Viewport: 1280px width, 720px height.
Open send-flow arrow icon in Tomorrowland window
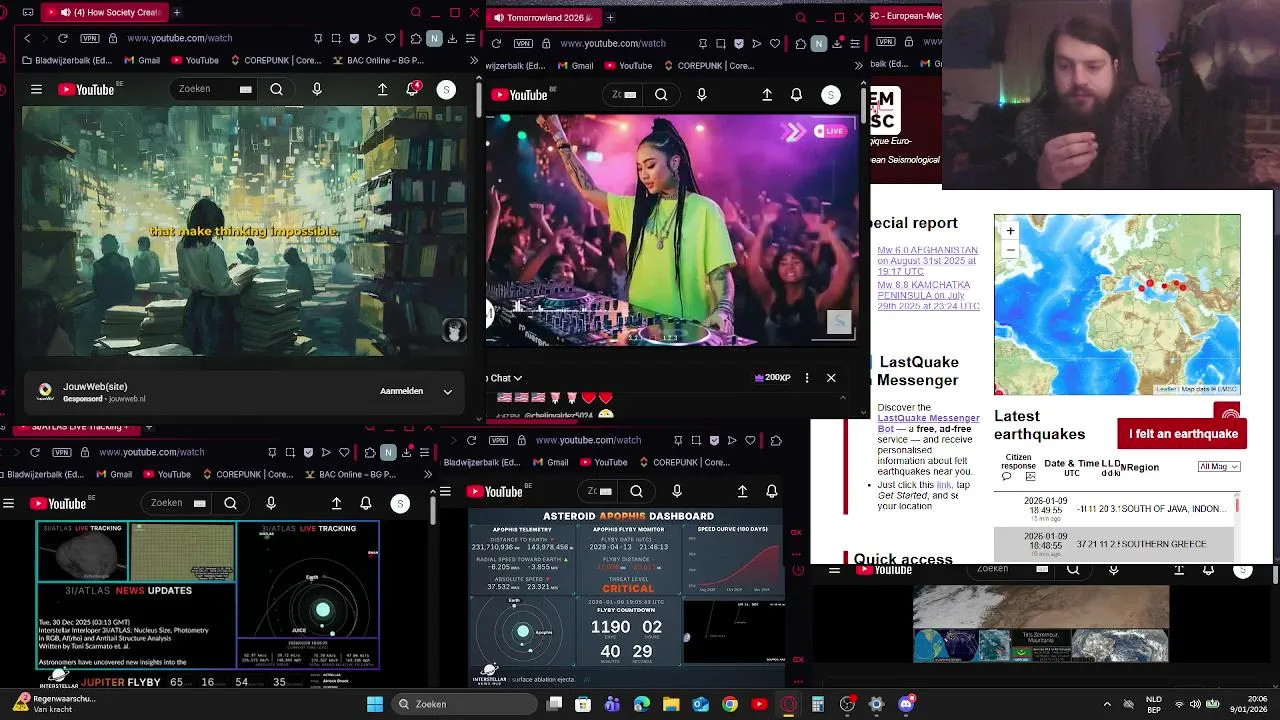click(x=756, y=43)
